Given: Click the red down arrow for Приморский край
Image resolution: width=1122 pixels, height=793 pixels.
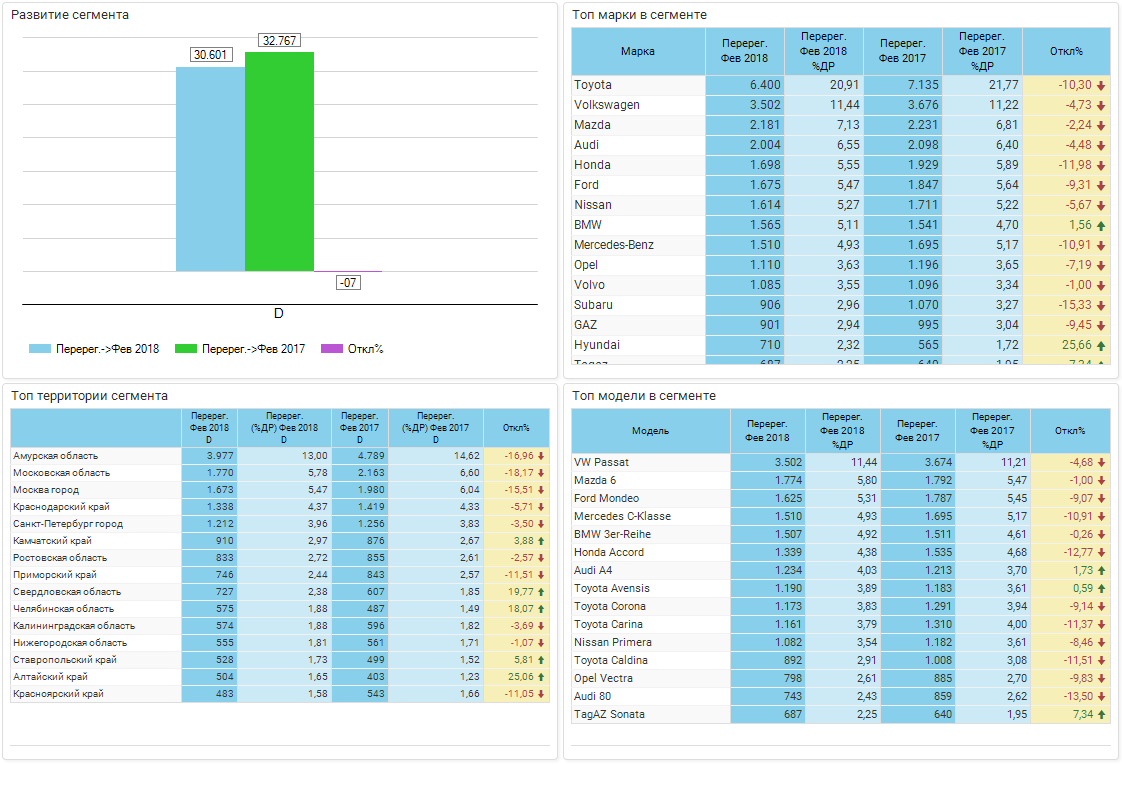Looking at the screenshot, I should point(541,575).
